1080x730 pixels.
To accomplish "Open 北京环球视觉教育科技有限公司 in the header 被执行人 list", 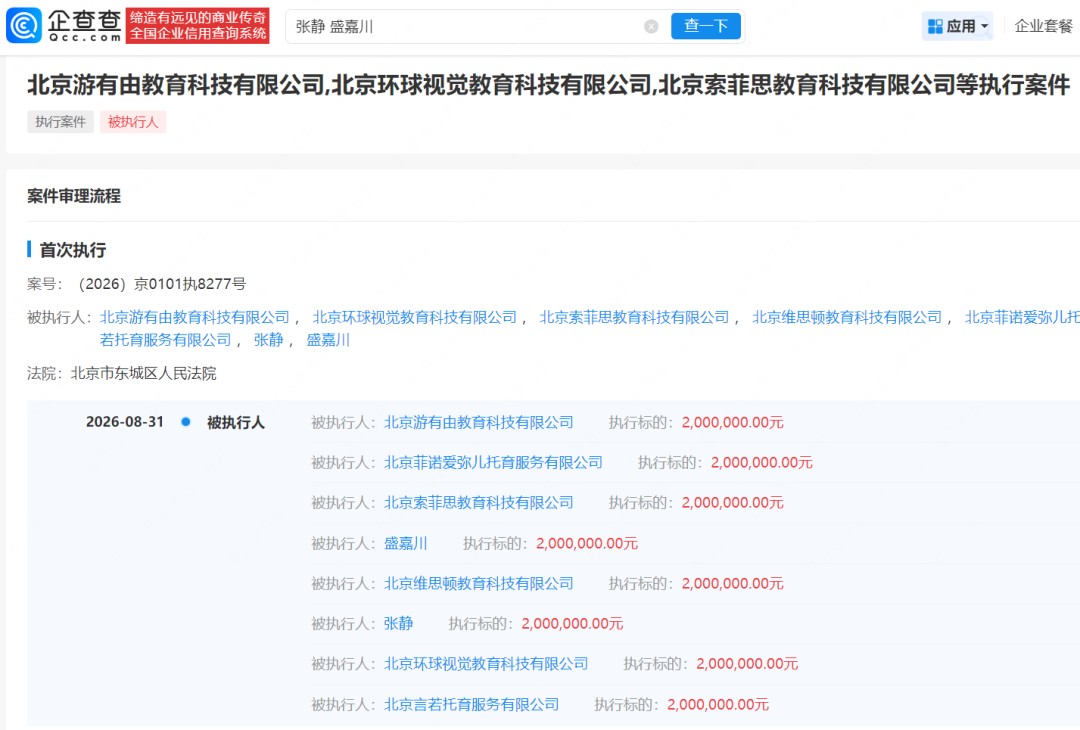I will tap(415, 317).
